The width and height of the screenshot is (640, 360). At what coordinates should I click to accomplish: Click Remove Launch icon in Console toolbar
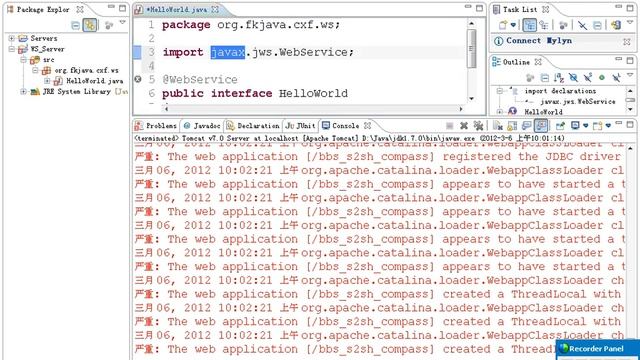pyautogui.click(x=464, y=126)
